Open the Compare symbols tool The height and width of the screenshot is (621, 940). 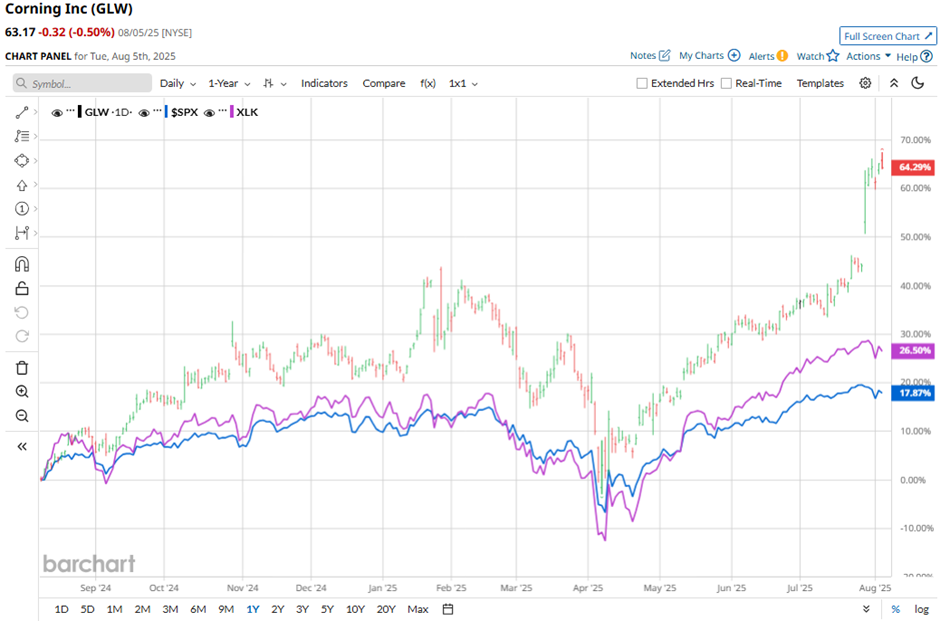pos(384,83)
